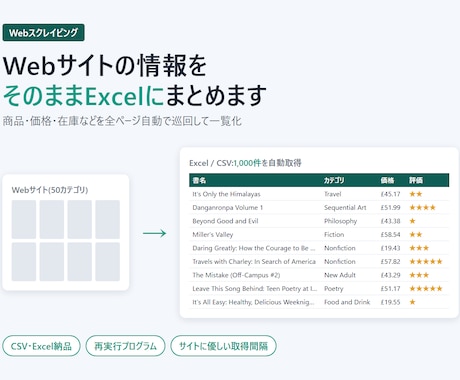Click the Fiction category cell
The height and width of the screenshot is (380, 460).
coord(334,235)
